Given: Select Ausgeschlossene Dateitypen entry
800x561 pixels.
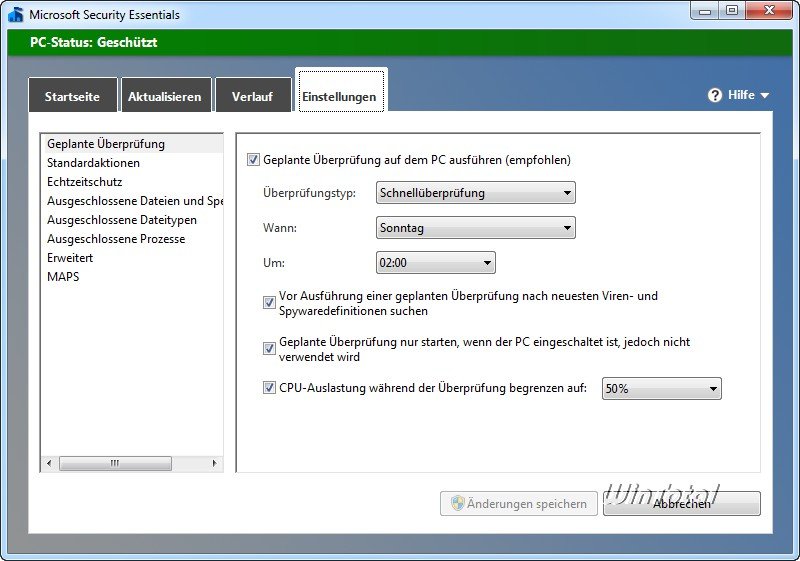Looking at the screenshot, I should (x=132, y=220).
